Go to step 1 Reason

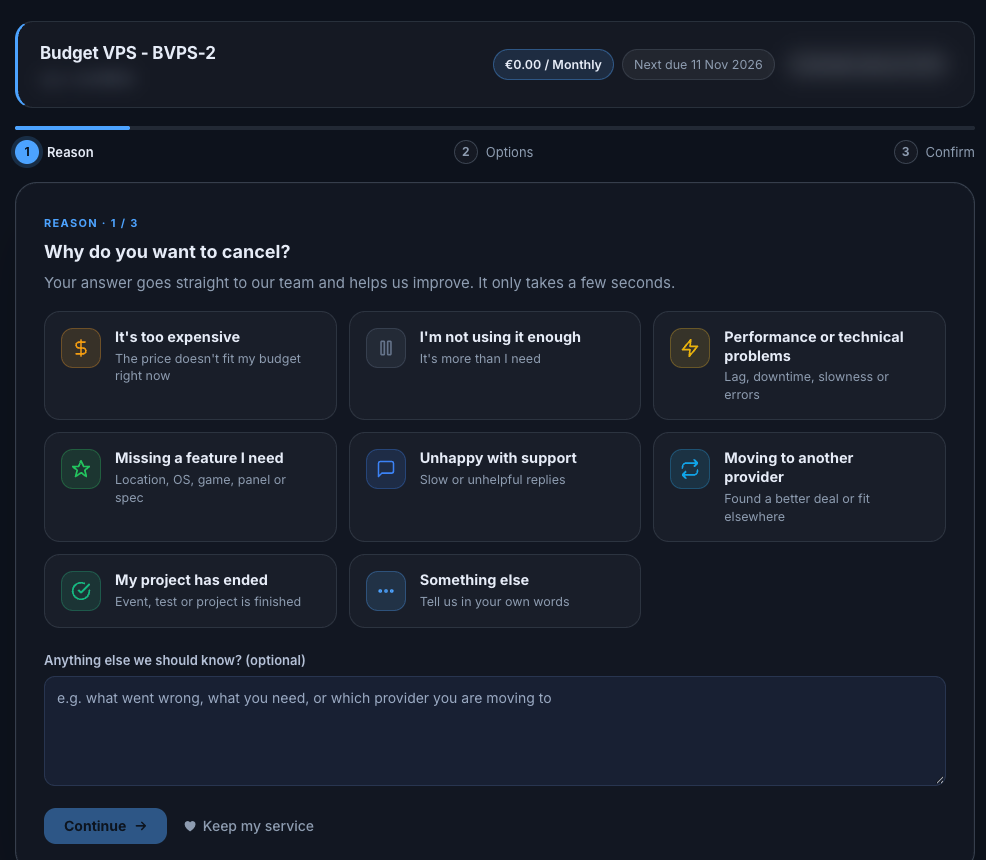tap(54, 152)
